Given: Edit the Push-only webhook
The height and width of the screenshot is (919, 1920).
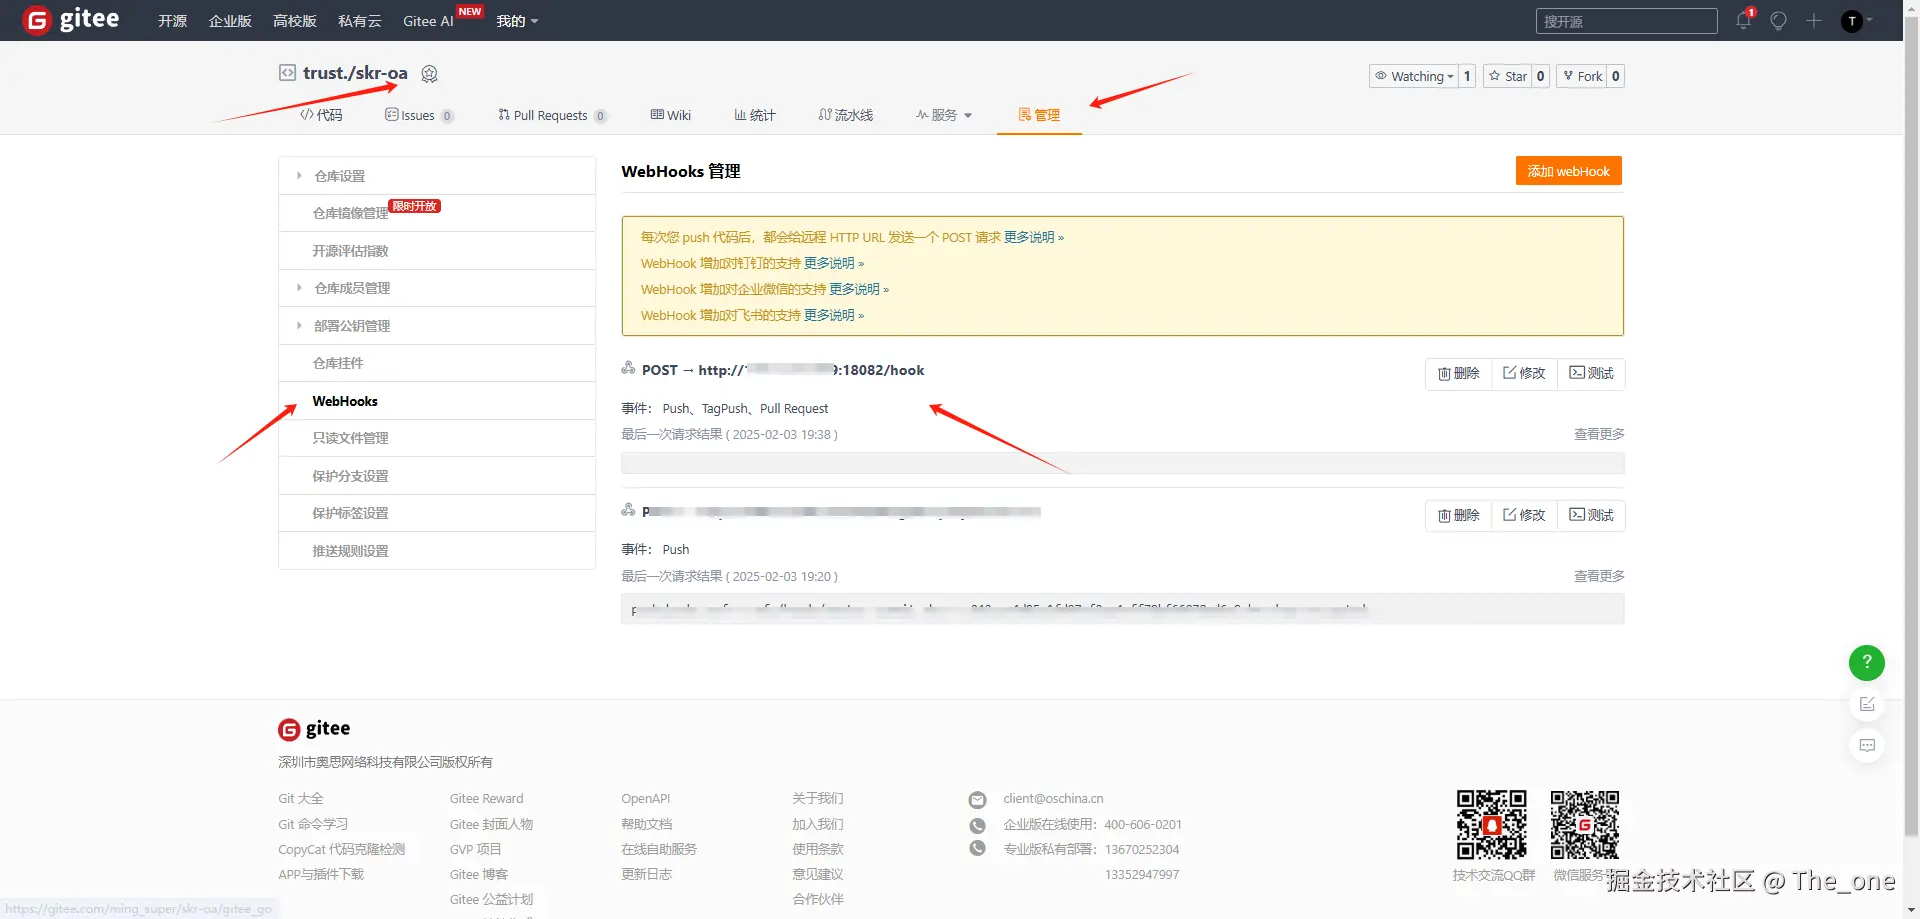Looking at the screenshot, I should pyautogui.click(x=1524, y=516).
